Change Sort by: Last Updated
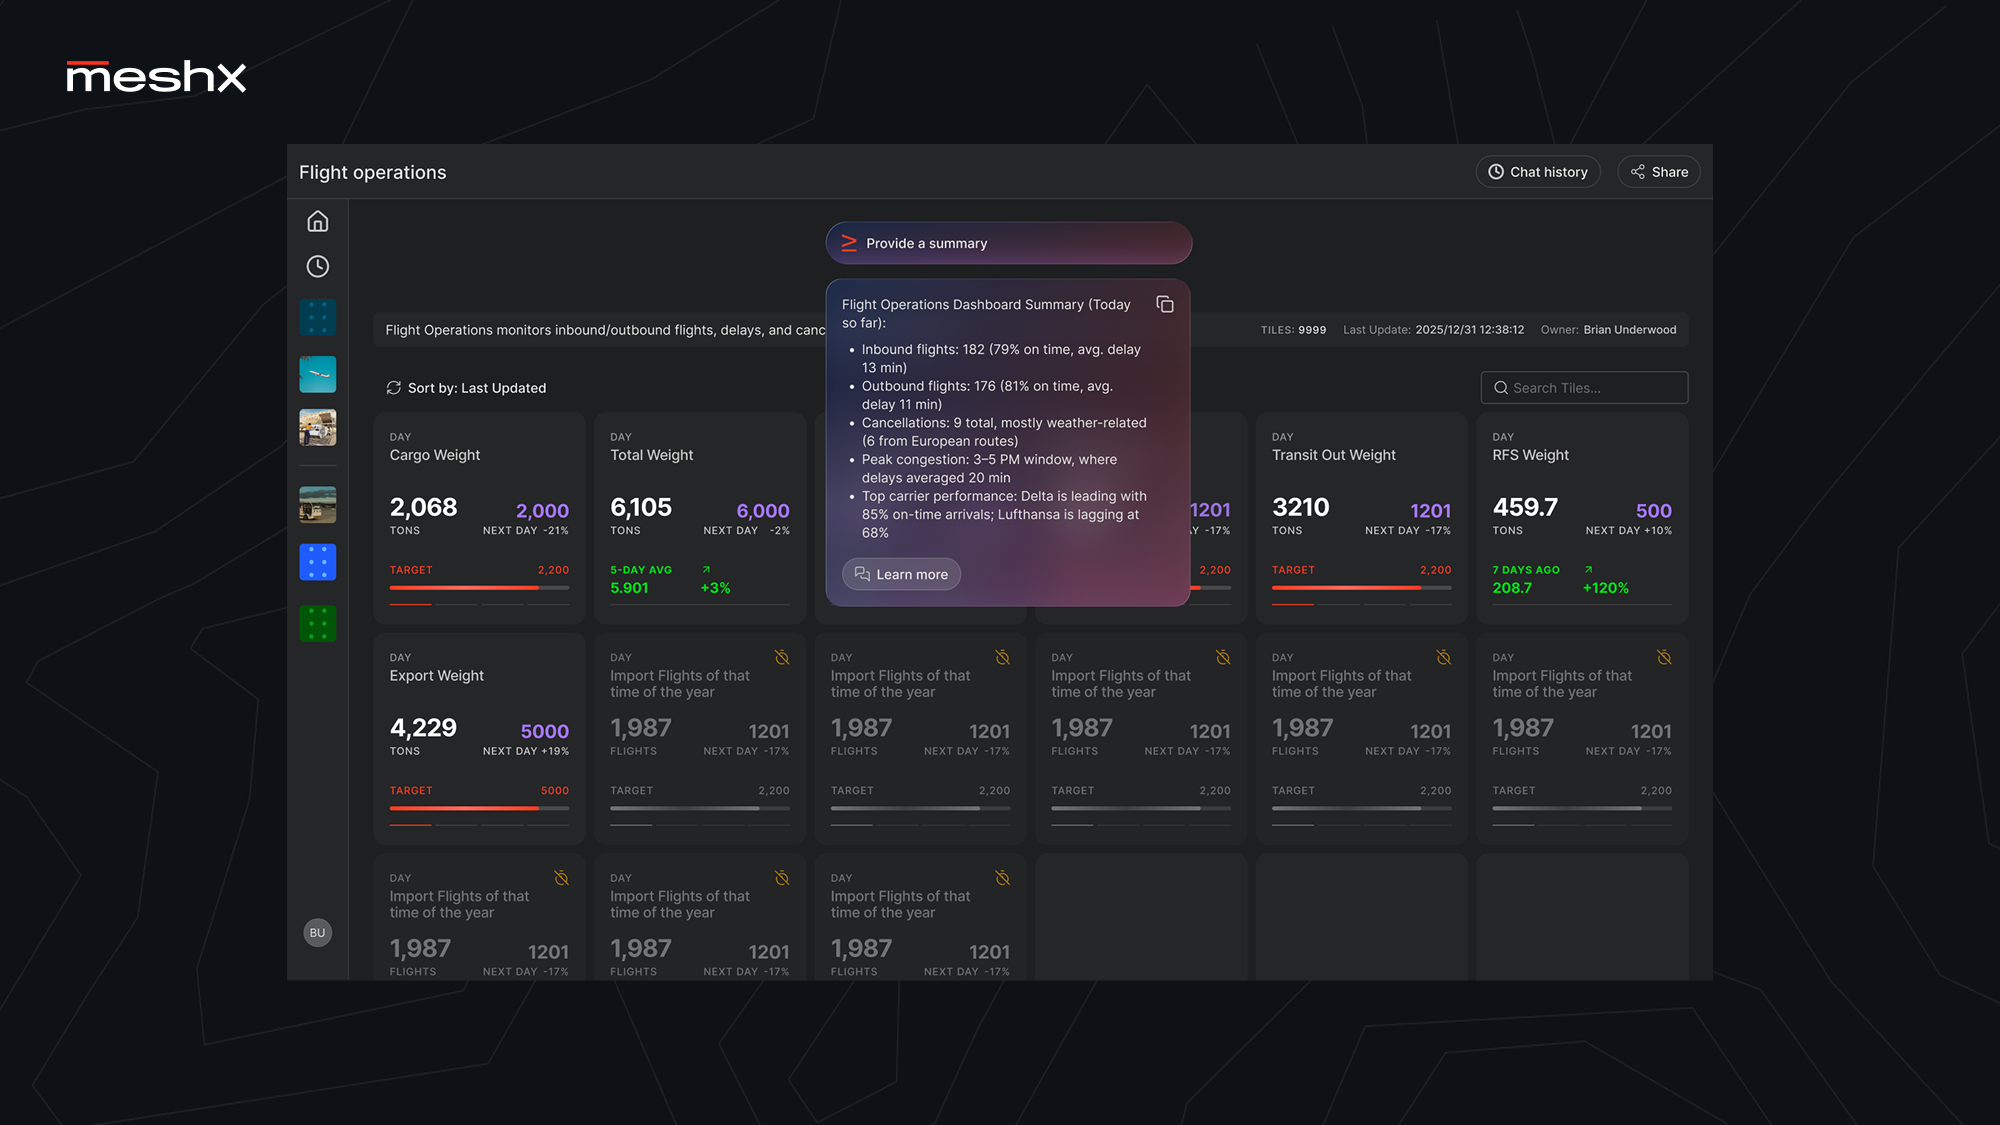This screenshot has width=2000, height=1125. click(466, 388)
